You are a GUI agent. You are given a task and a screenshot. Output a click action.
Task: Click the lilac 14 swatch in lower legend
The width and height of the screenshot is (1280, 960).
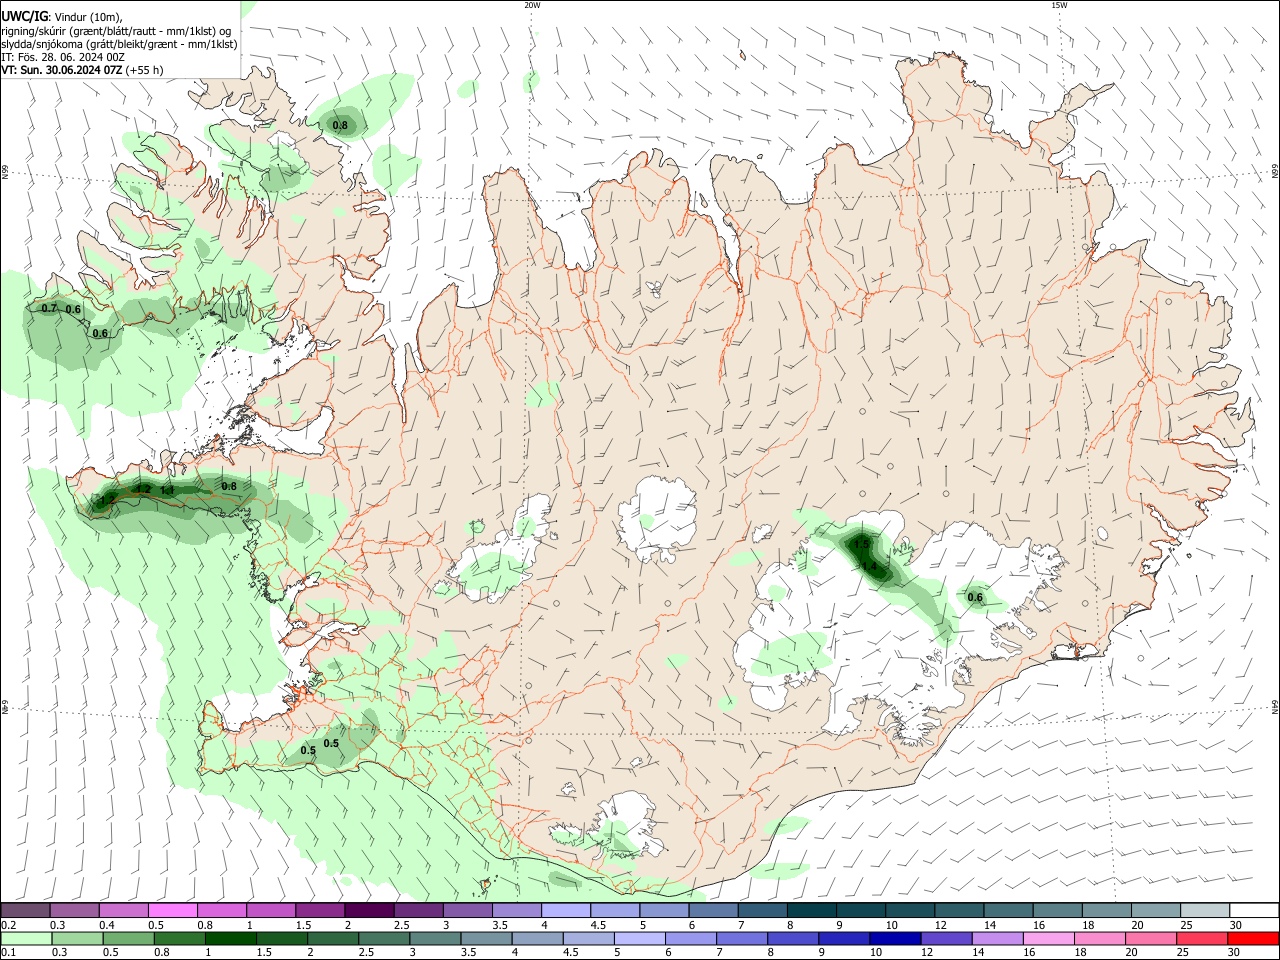tap(996, 938)
